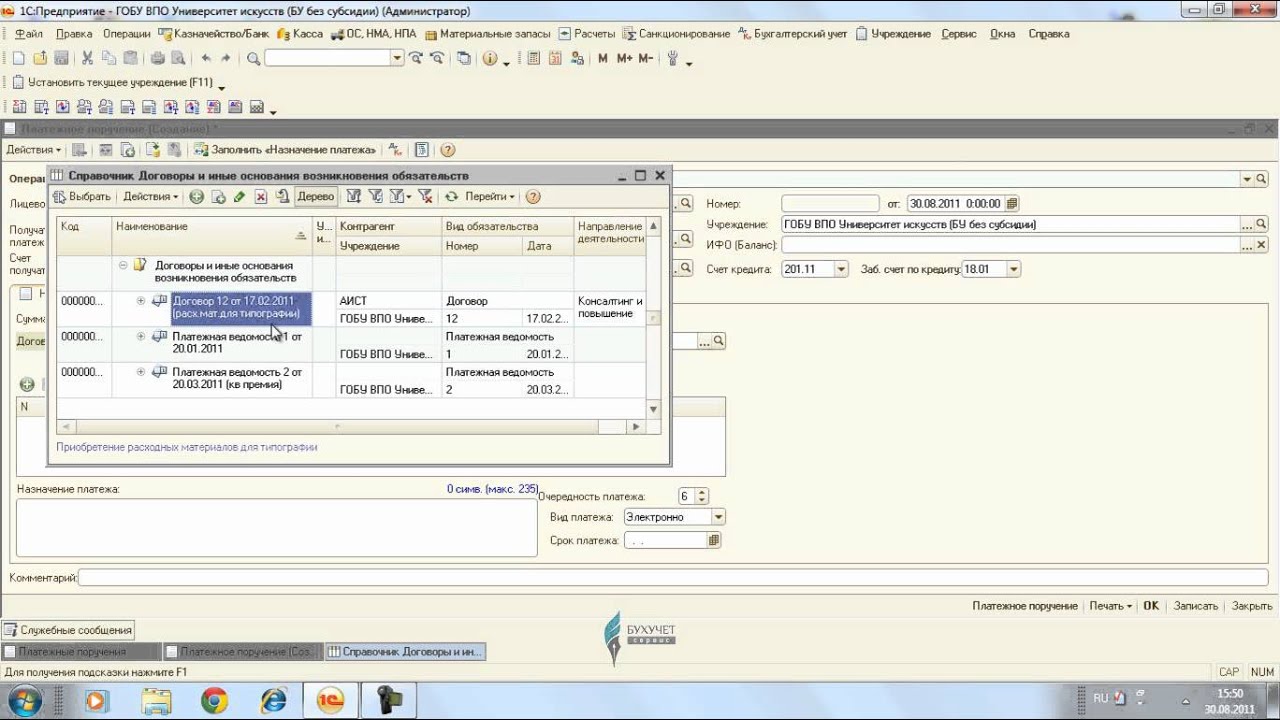Click the Windows Start button

tap(27, 700)
